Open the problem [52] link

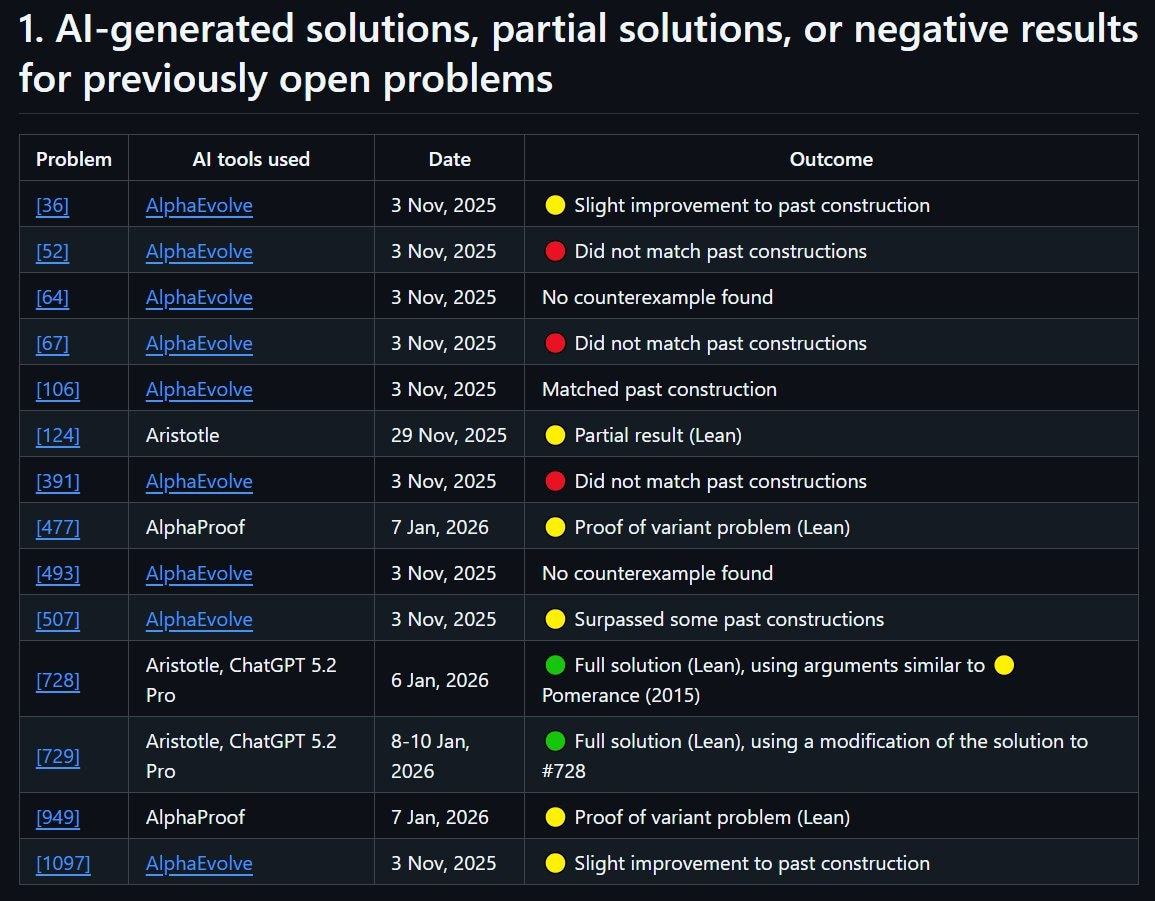(52, 252)
